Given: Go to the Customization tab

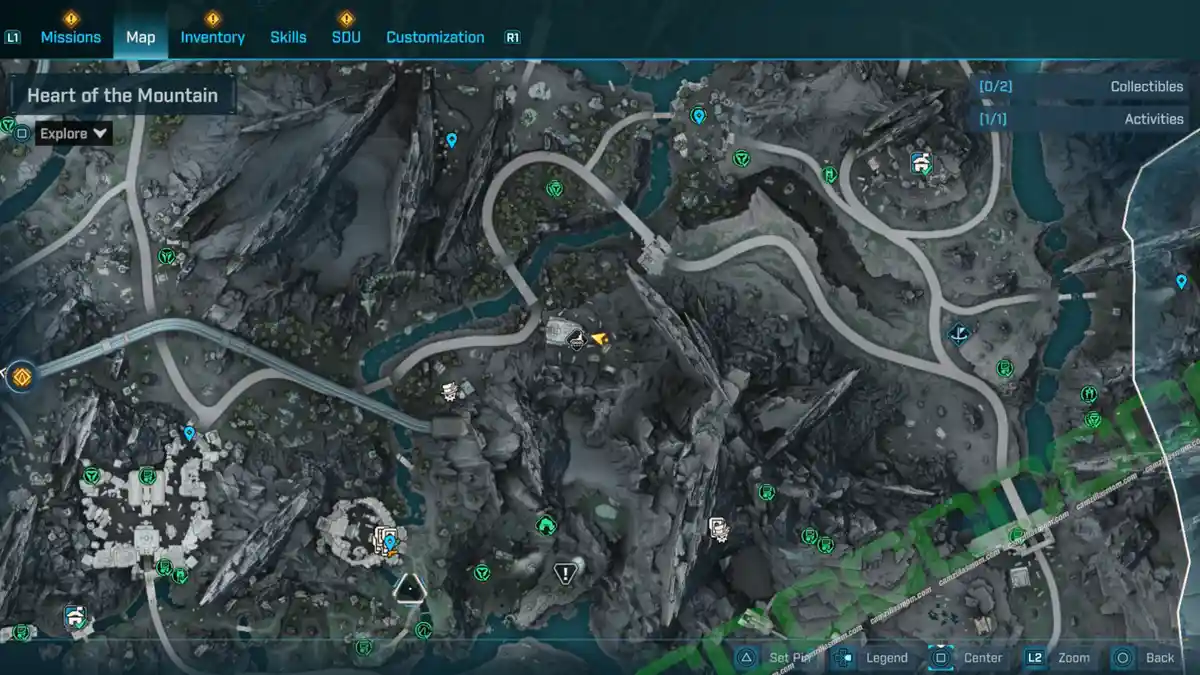Looking at the screenshot, I should tap(435, 37).
